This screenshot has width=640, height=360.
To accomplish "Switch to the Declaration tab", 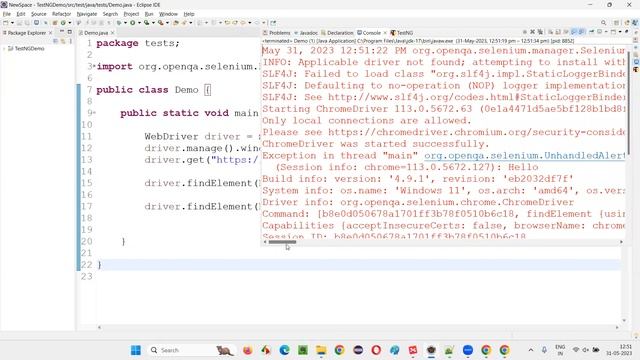I will pyautogui.click(x=337, y=33).
